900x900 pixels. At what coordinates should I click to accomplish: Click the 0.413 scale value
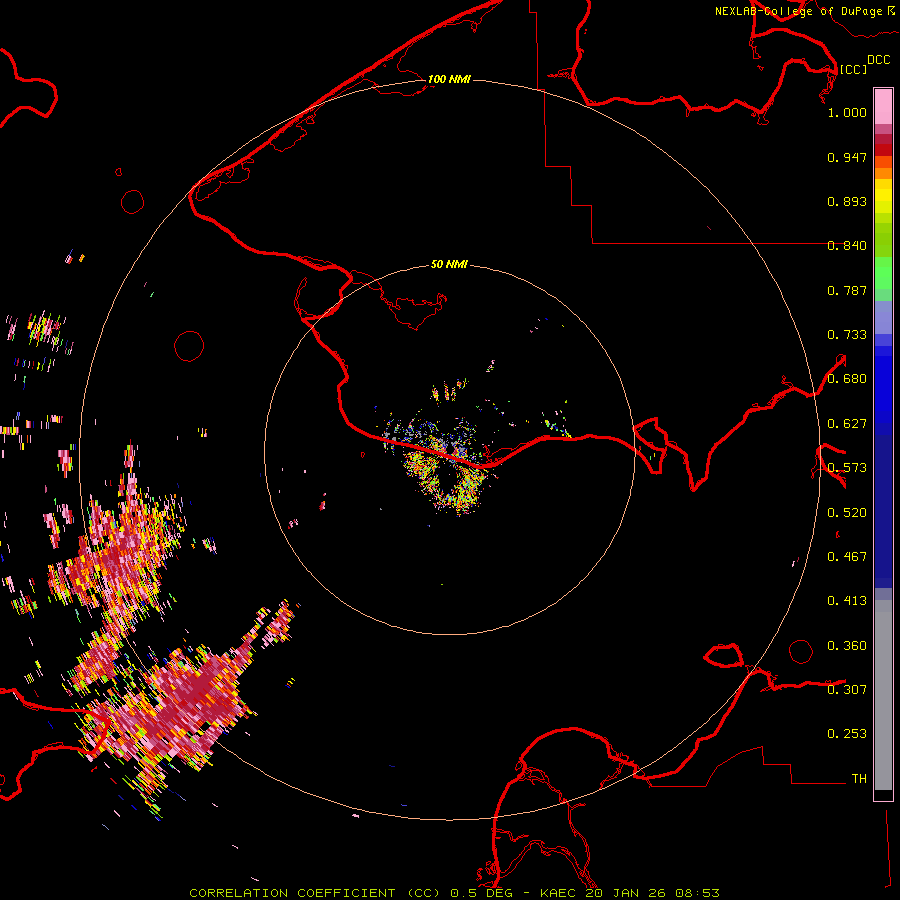coord(847,601)
